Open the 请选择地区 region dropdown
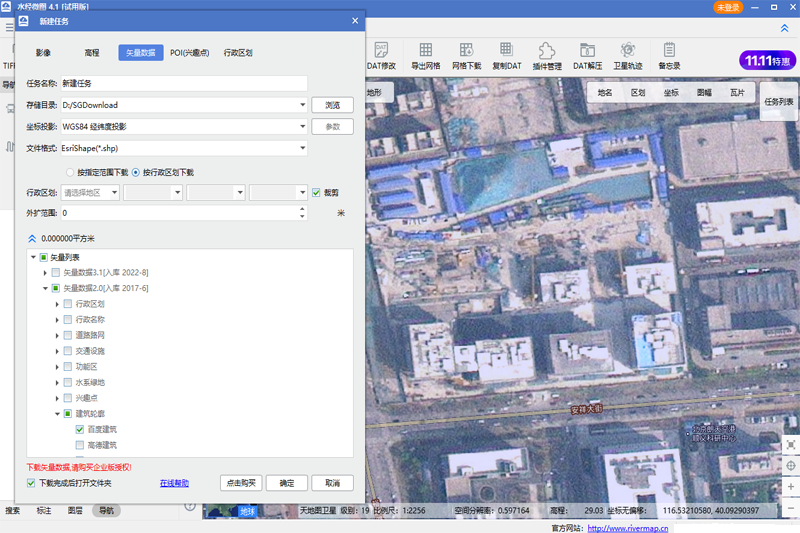 tap(90, 192)
